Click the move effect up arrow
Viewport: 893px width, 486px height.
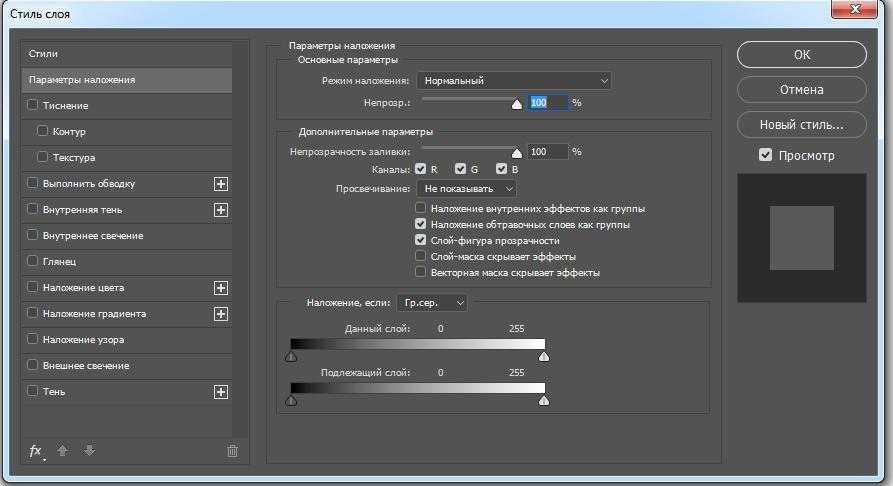tap(63, 451)
